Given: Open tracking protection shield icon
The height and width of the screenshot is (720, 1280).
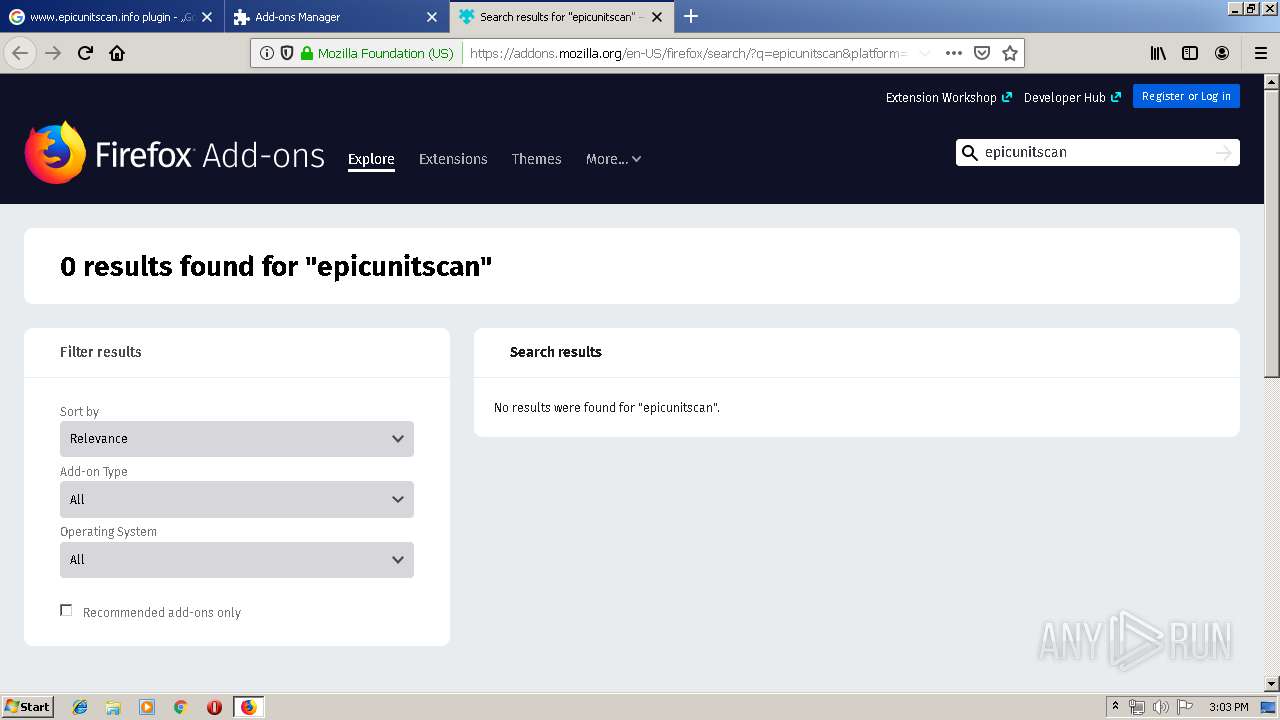Looking at the screenshot, I should (287, 53).
